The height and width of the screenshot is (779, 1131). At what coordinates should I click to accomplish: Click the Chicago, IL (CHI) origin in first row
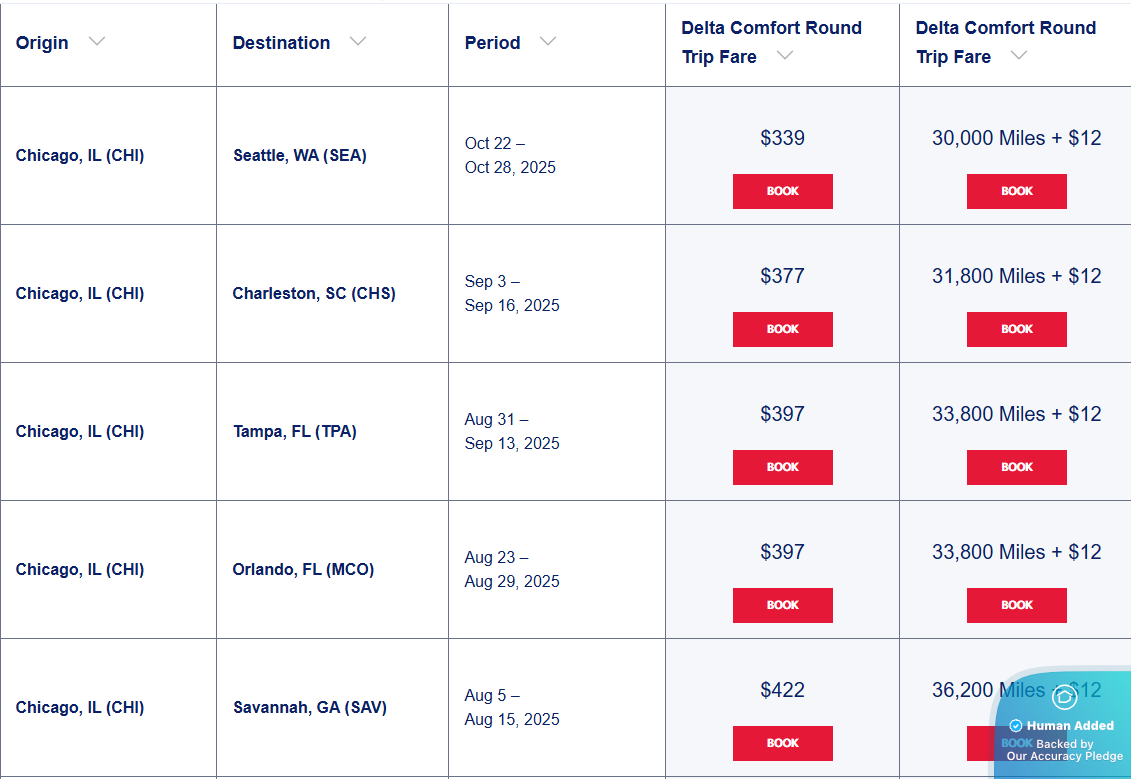coord(79,156)
